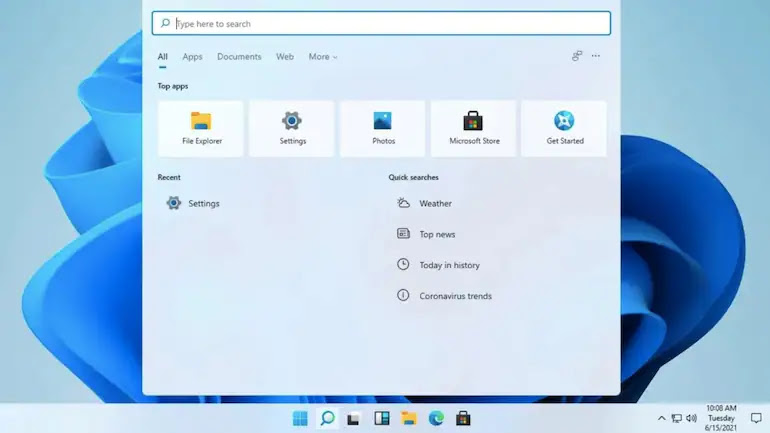Open the Coronavirus trends quick search

pos(444,296)
